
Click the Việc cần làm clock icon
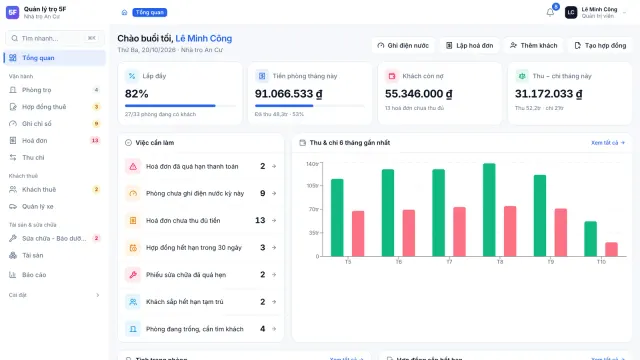pyautogui.click(x=128, y=142)
